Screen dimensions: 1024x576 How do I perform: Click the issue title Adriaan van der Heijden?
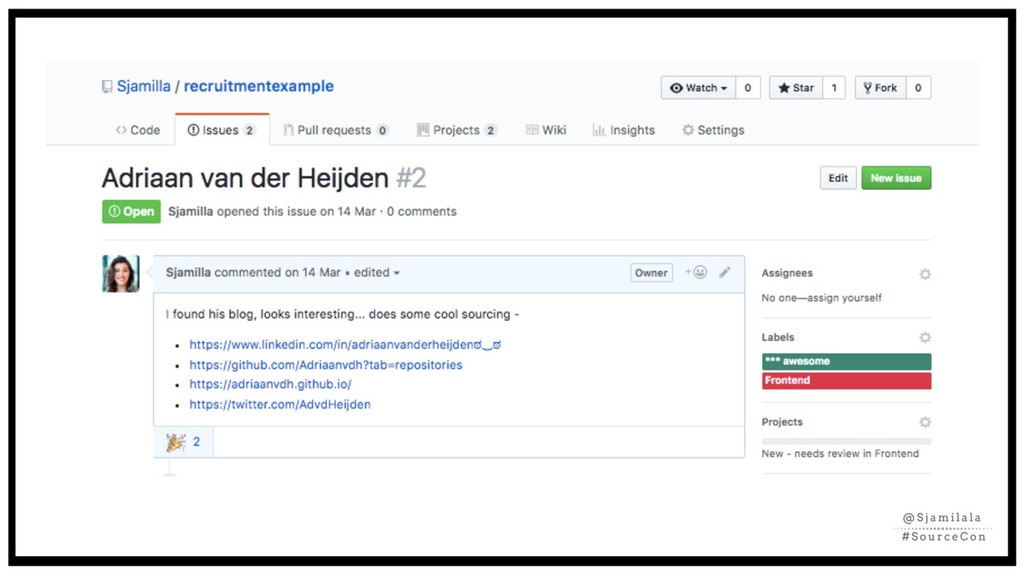click(x=245, y=178)
